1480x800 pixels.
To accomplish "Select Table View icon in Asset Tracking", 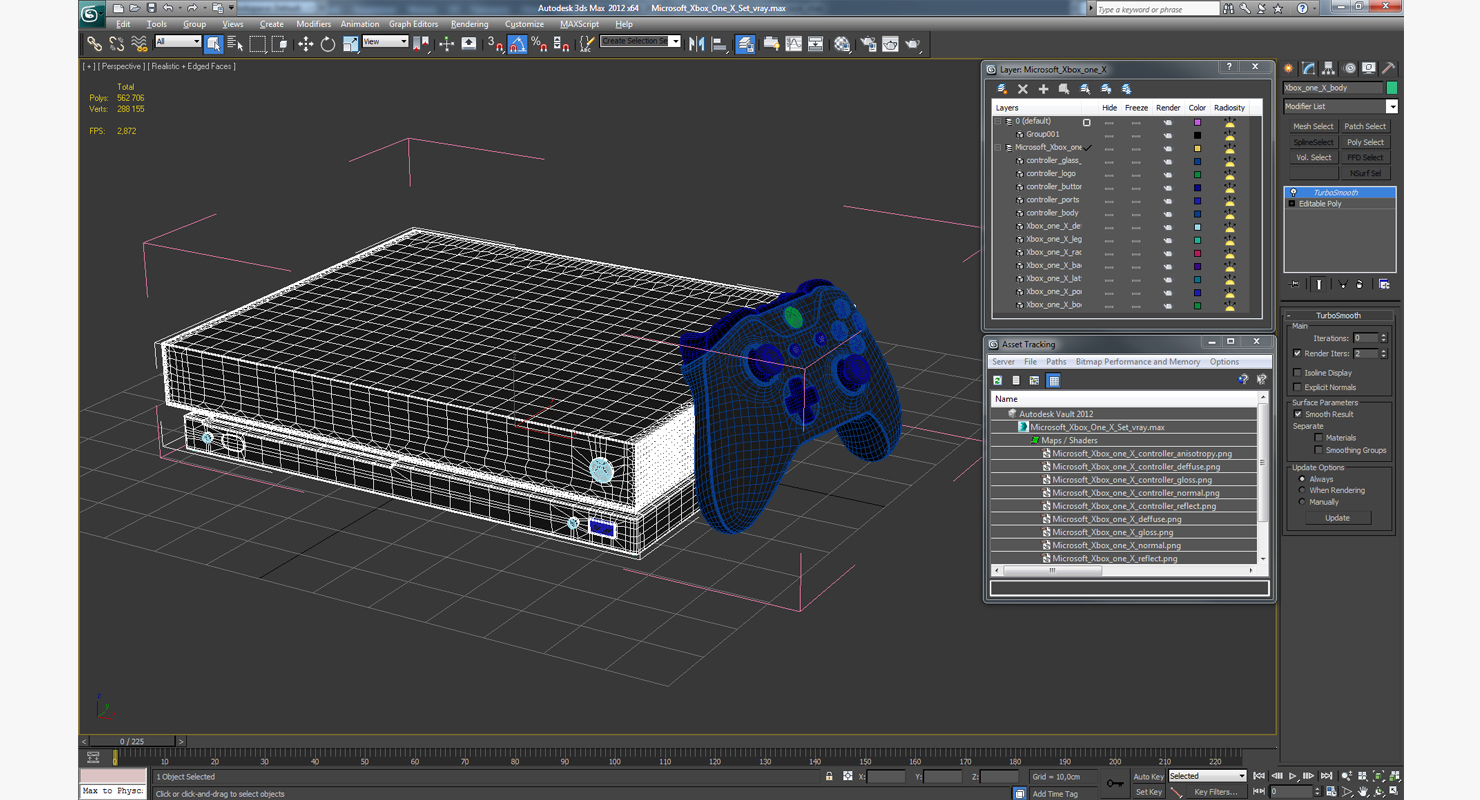I will 1053,380.
